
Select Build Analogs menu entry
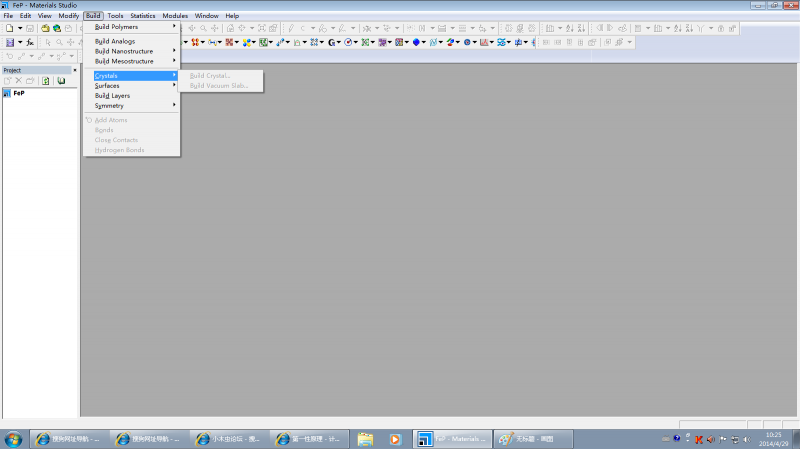[x=132, y=41]
